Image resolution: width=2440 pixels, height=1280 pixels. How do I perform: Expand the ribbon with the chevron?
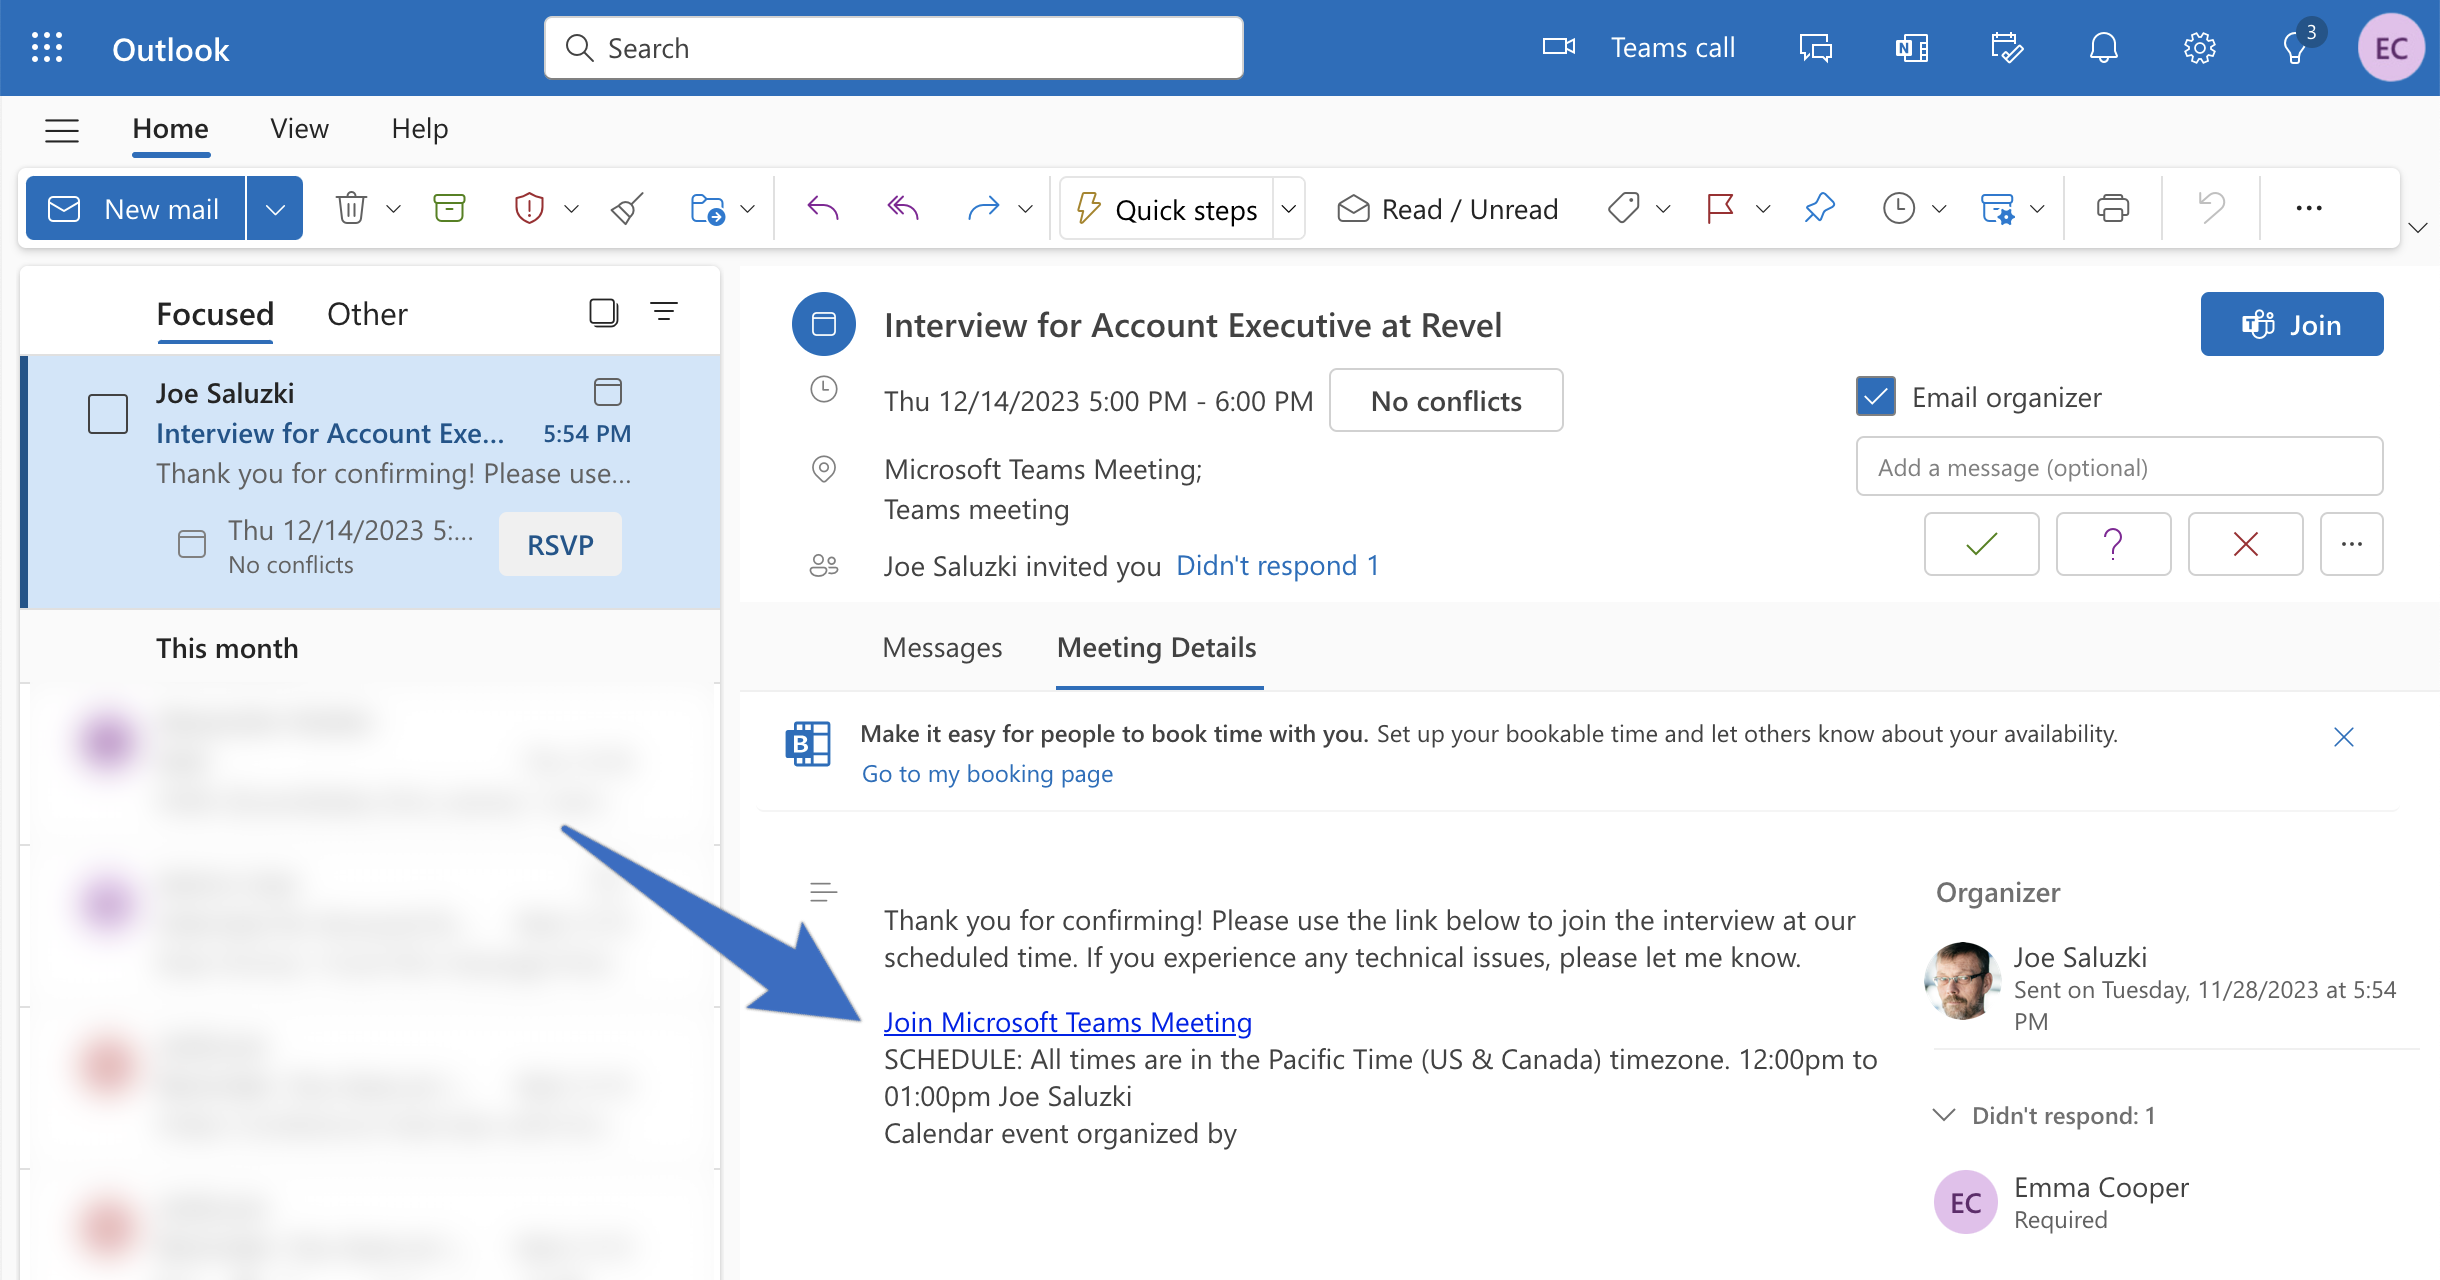2417,228
